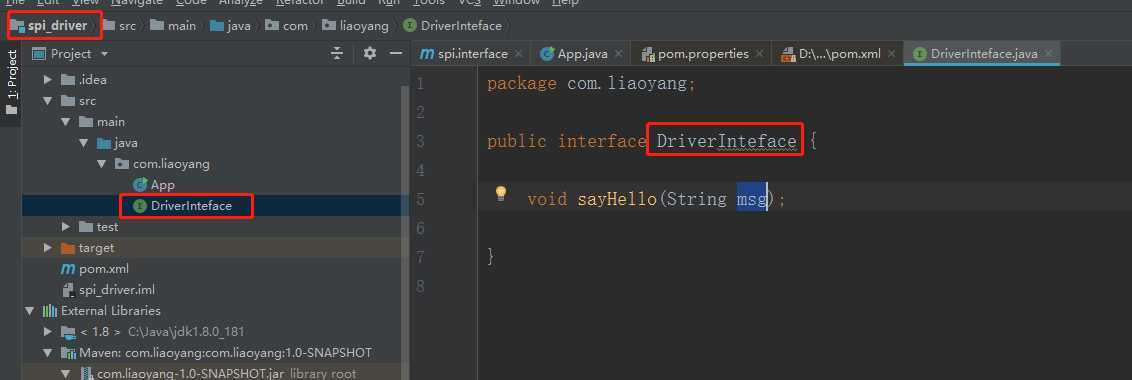Open the Project panel settings gear
1132x380 pixels.
370,53
